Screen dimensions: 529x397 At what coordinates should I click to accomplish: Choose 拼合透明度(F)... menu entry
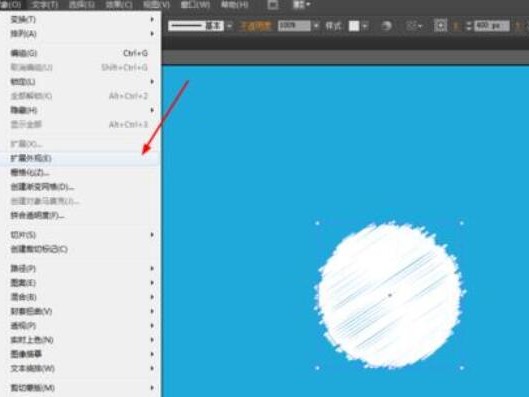click(80, 215)
